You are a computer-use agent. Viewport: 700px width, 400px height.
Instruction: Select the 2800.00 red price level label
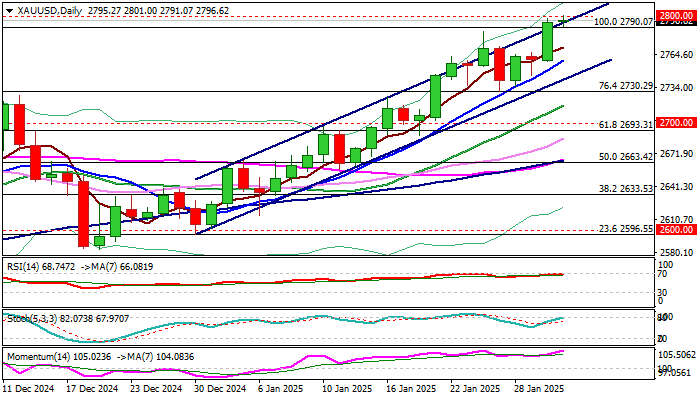click(676, 17)
